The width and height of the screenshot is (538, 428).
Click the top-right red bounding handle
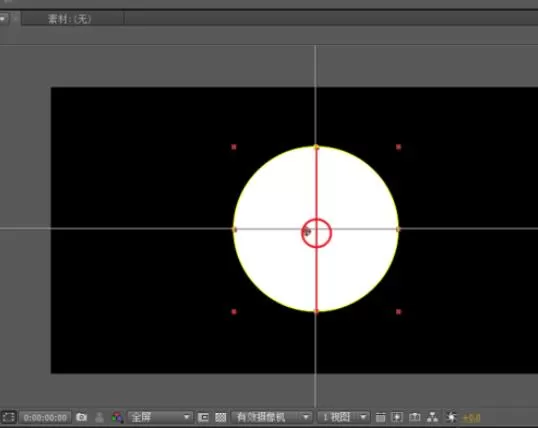click(x=398, y=147)
